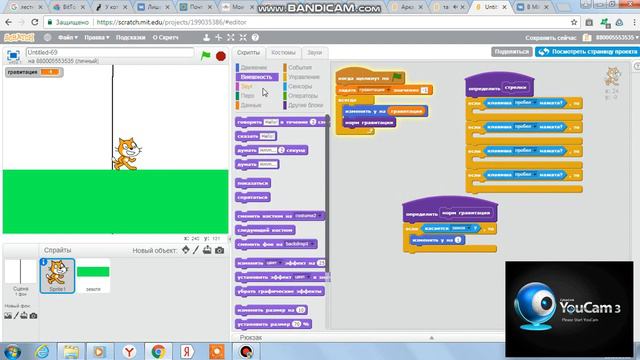Open Sprite1 info with the blue i icon
The image size is (640, 360).
[44, 262]
